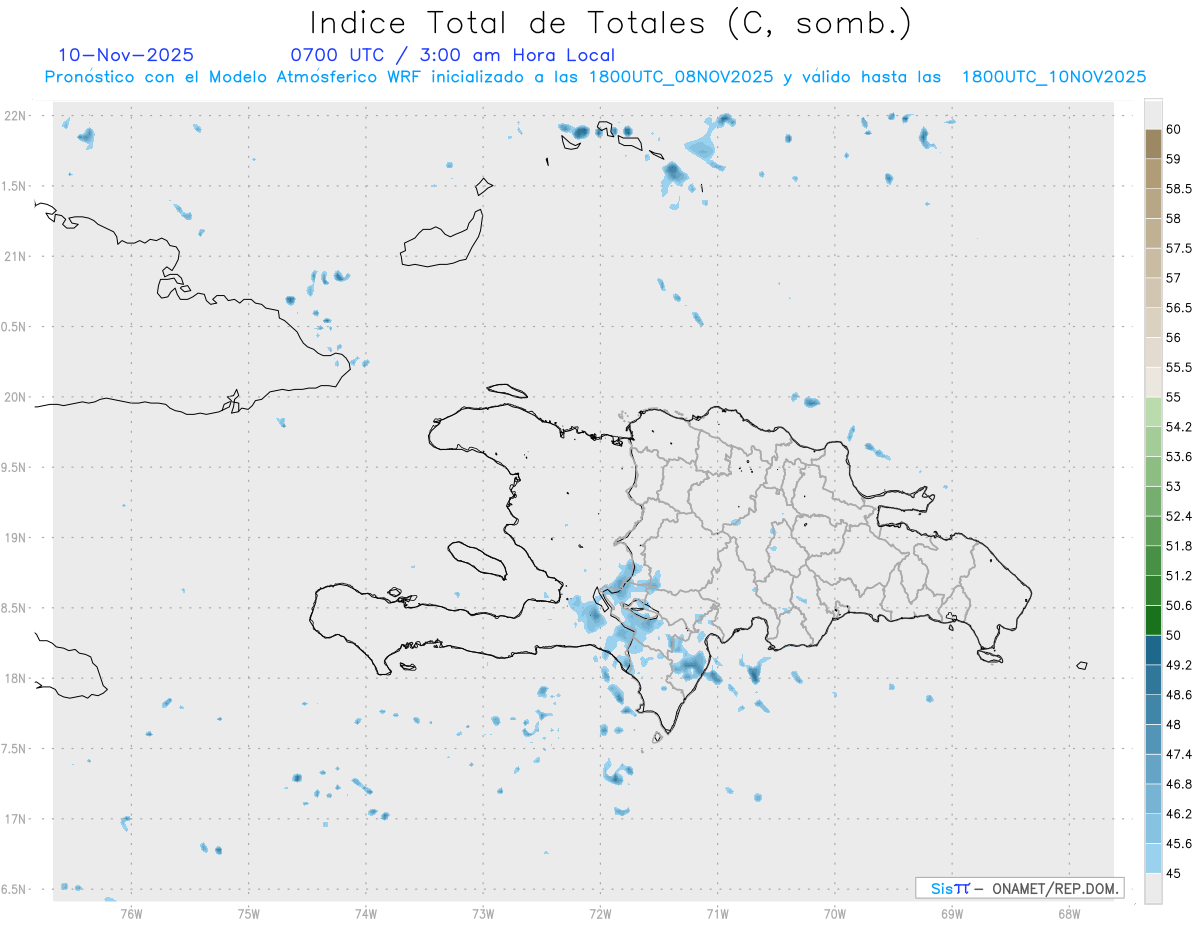The width and height of the screenshot is (1200, 927).
Task: Click the '48' value on the colorbar
Action: [x=1174, y=724]
